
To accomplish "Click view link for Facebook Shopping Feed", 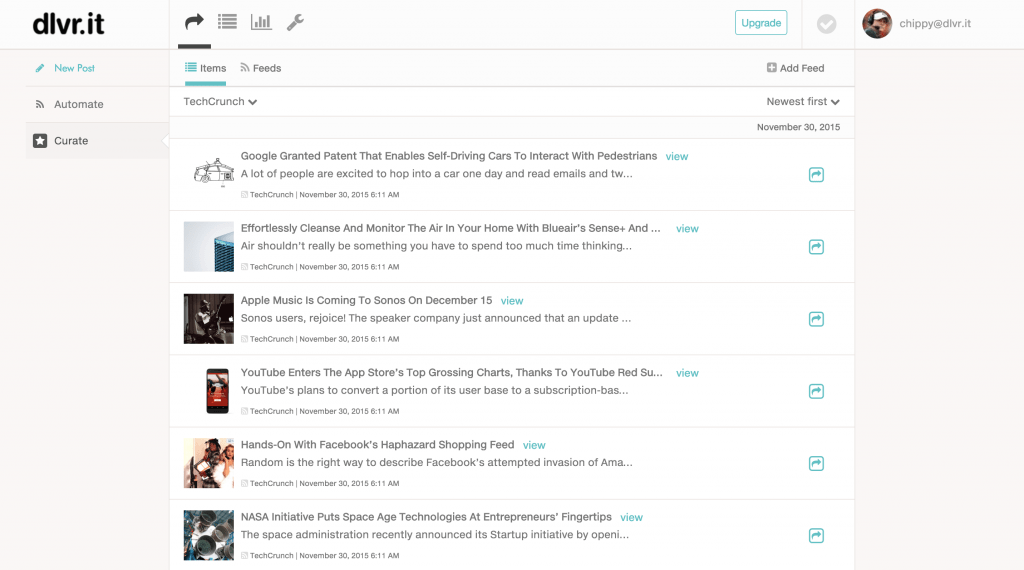I will [x=534, y=445].
